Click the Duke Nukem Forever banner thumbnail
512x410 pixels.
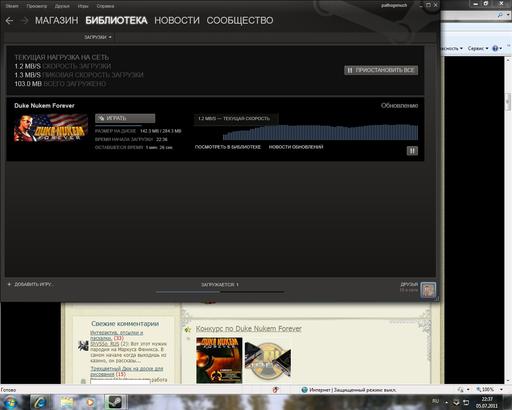pos(51,128)
